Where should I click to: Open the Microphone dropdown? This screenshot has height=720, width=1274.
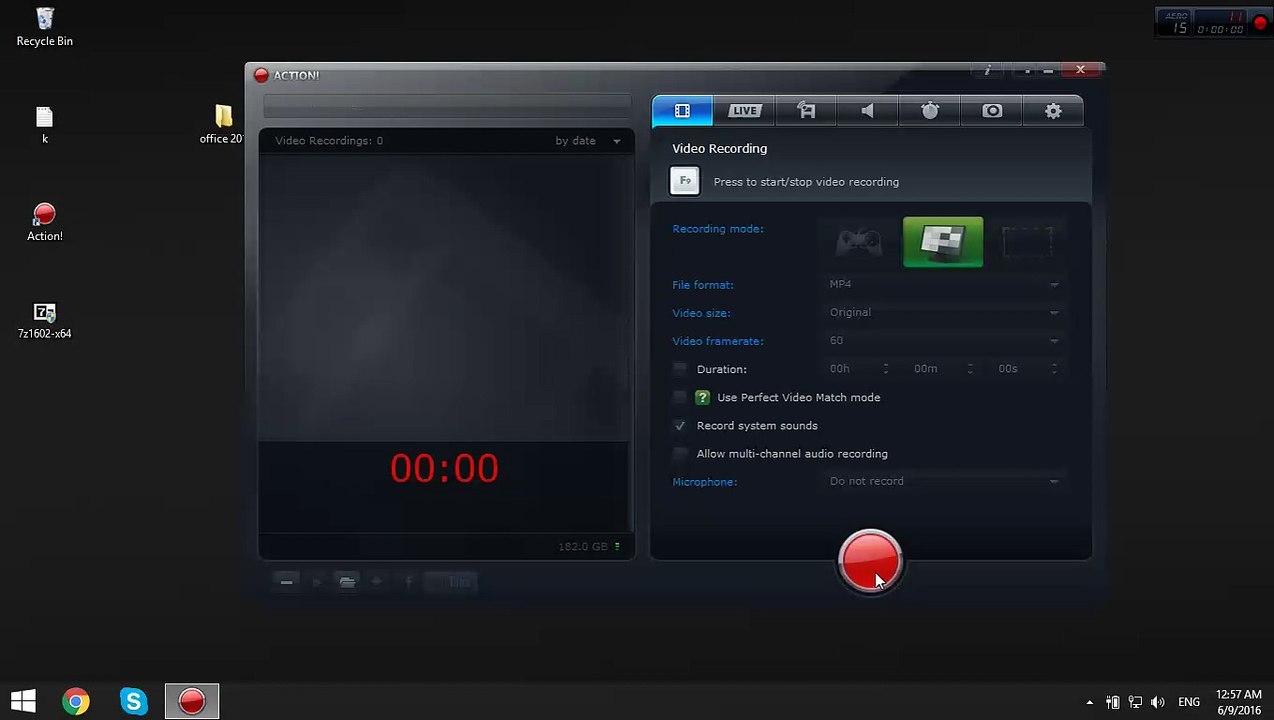tap(943, 481)
